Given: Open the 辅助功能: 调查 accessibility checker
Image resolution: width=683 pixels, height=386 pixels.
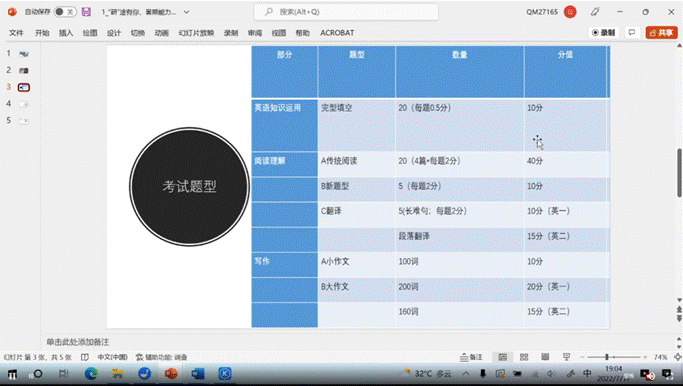Looking at the screenshot, I should pos(162,357).
